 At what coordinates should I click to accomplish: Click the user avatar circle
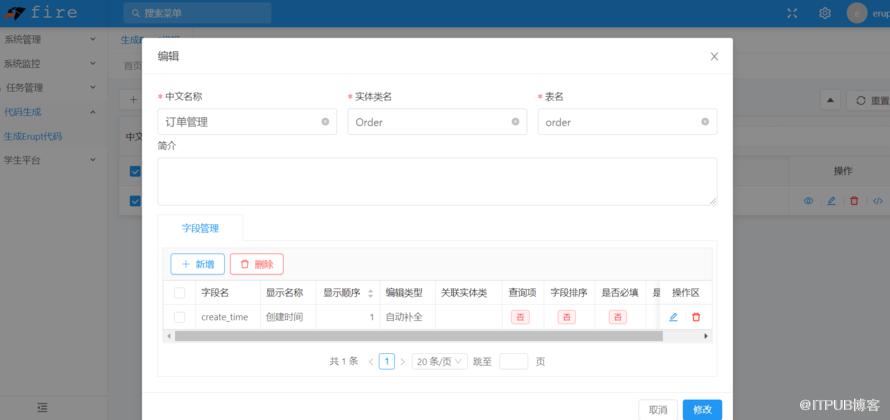click(x=857, y=13)
